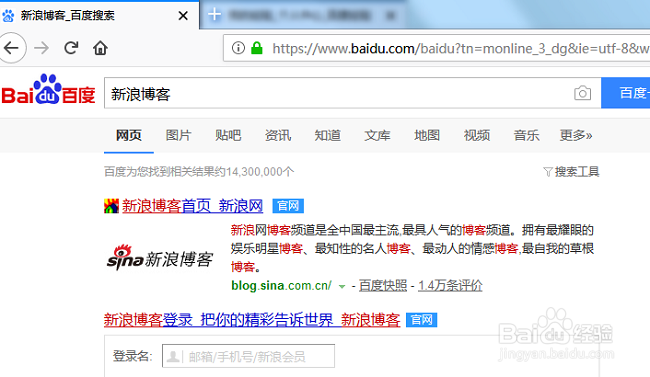650x377 pixels.
Task: Close the 新浪博客_百度搜索 tab
Action: pos(183,16)
